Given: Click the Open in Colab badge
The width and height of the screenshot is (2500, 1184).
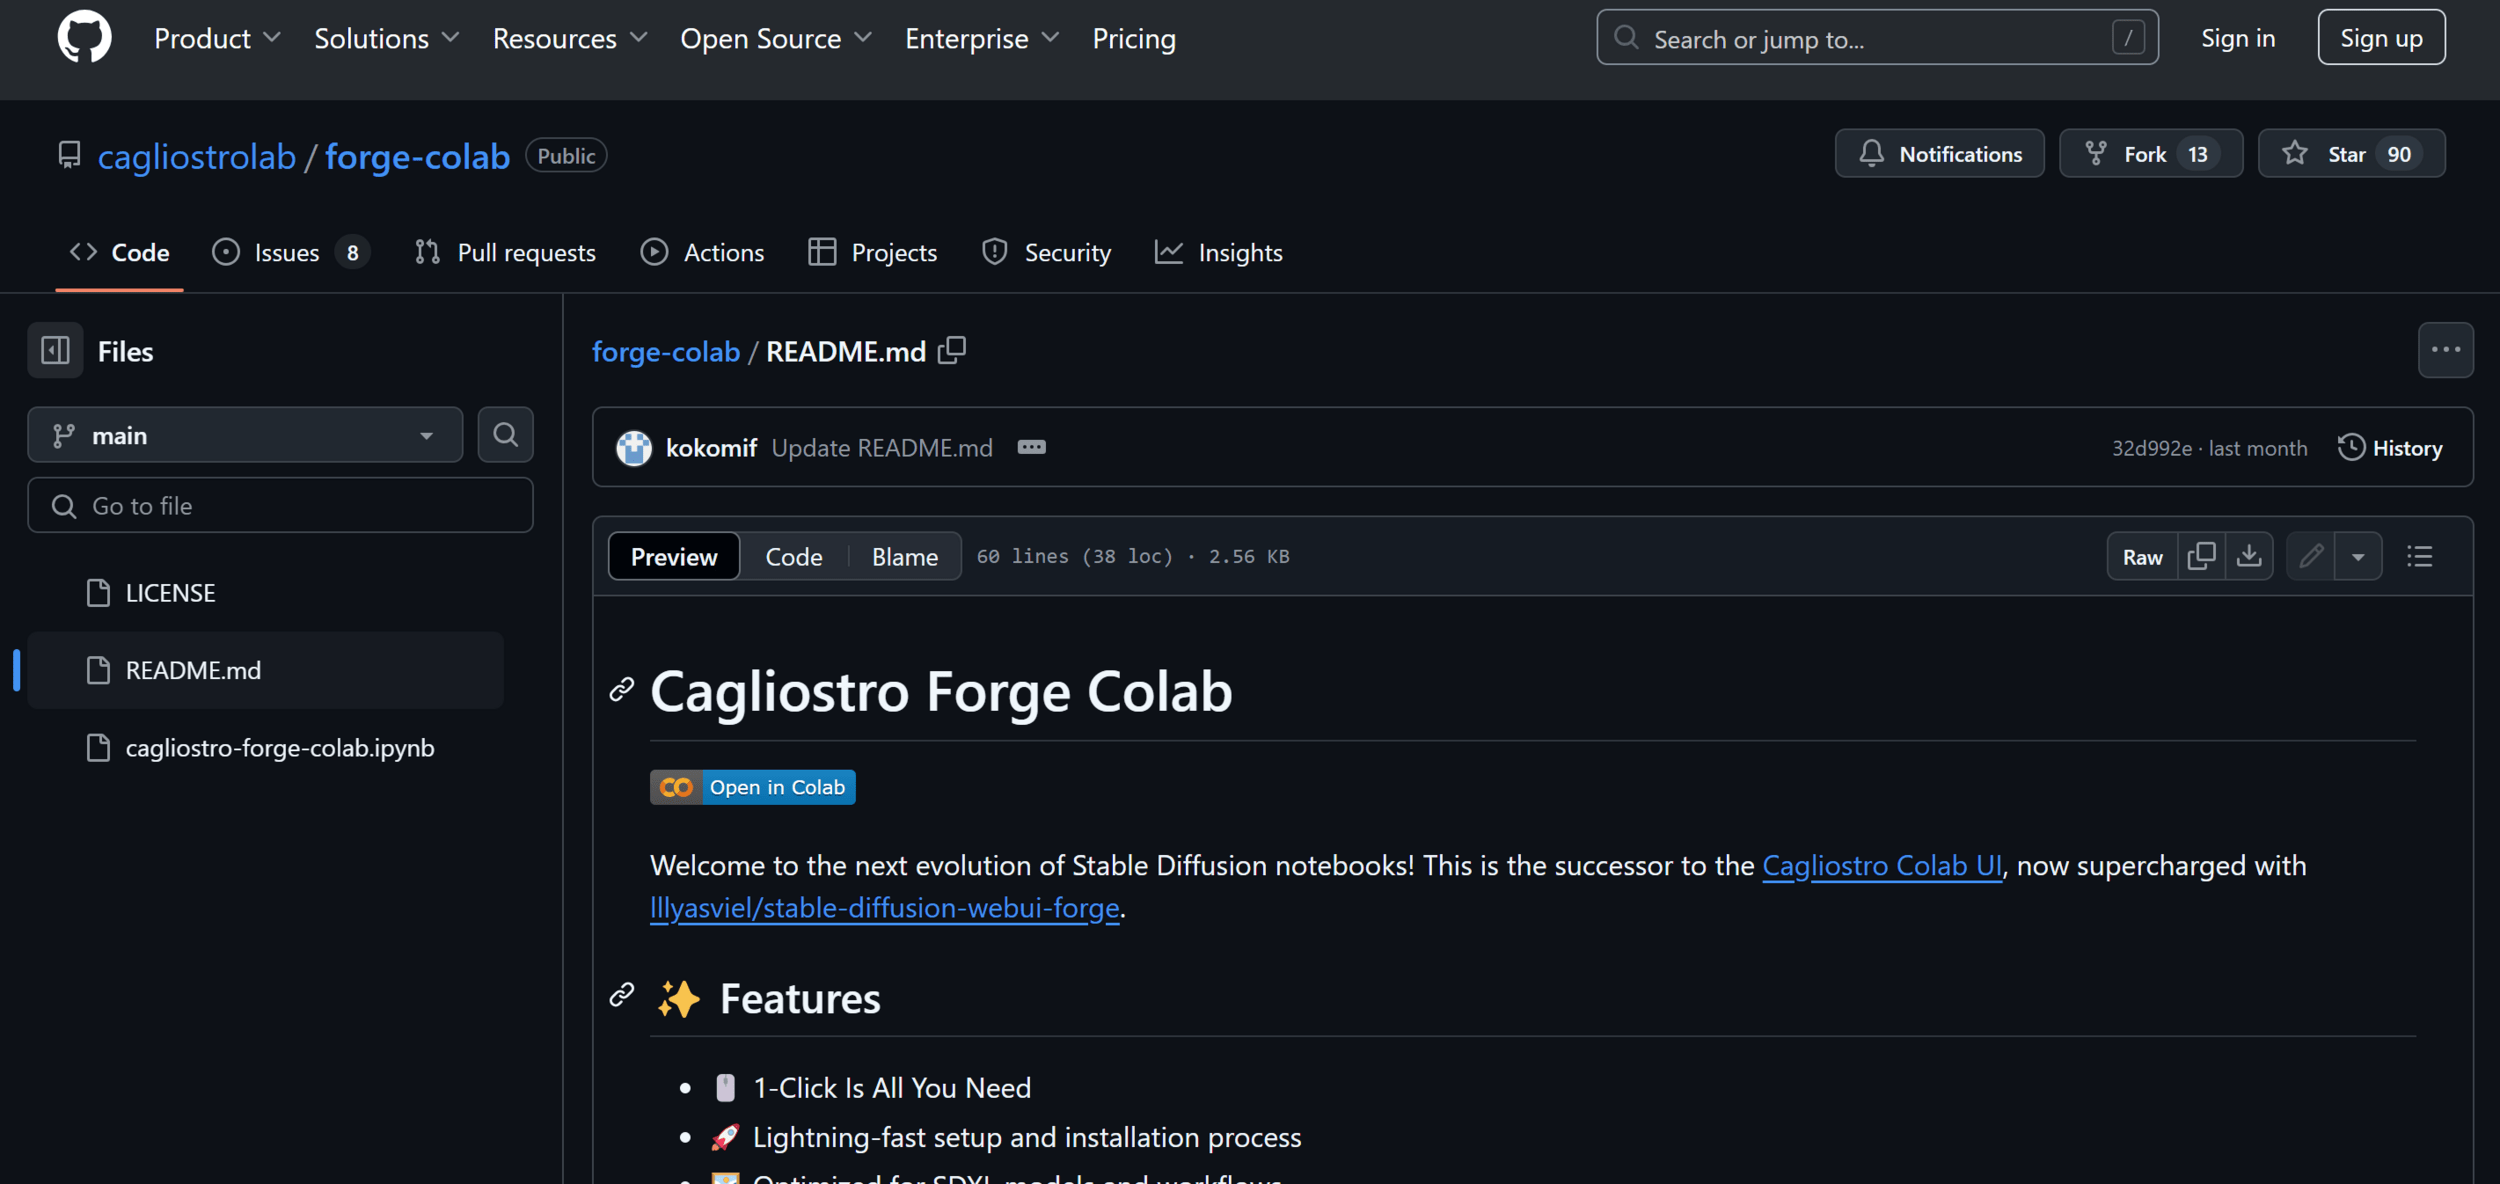Looking at the screenshot, I should point(752,787).
